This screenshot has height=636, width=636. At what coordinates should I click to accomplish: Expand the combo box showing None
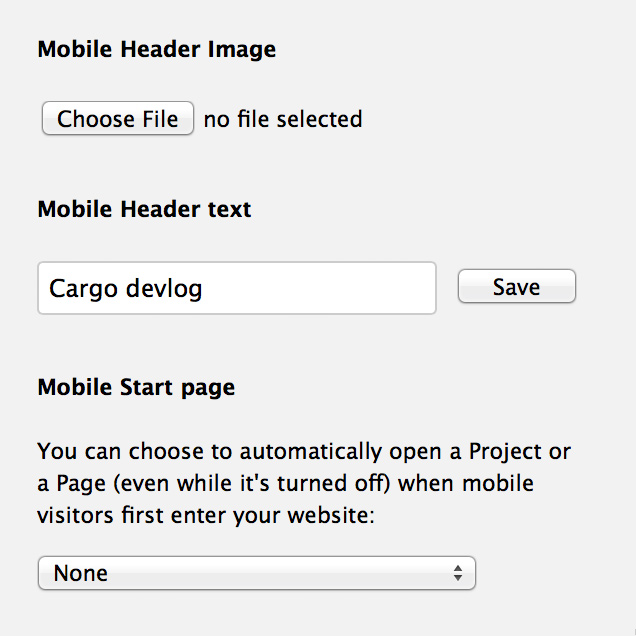257,573
